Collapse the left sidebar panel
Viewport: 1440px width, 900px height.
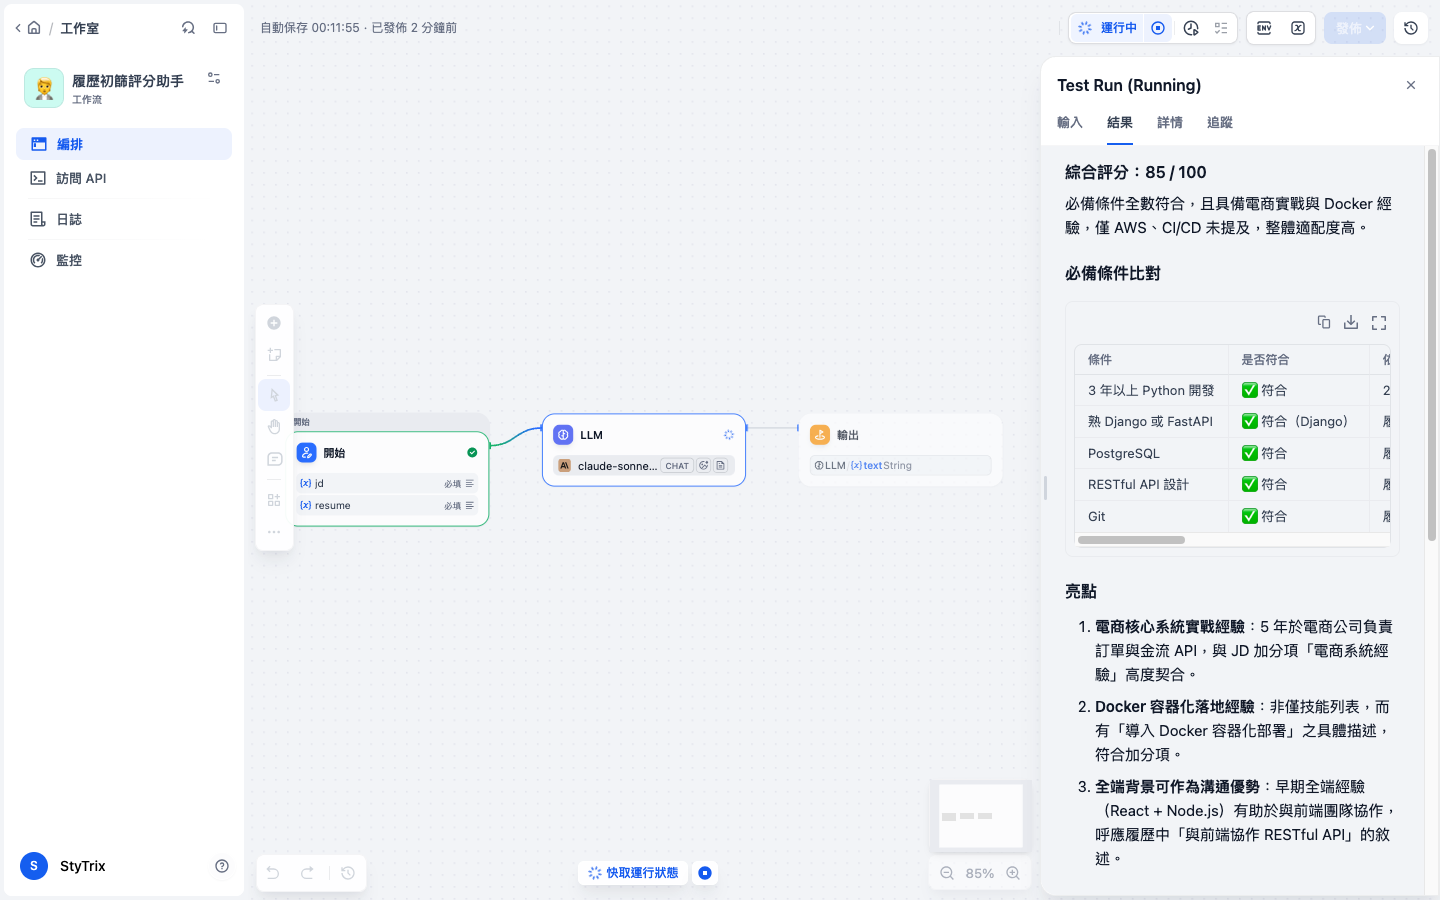220,28
